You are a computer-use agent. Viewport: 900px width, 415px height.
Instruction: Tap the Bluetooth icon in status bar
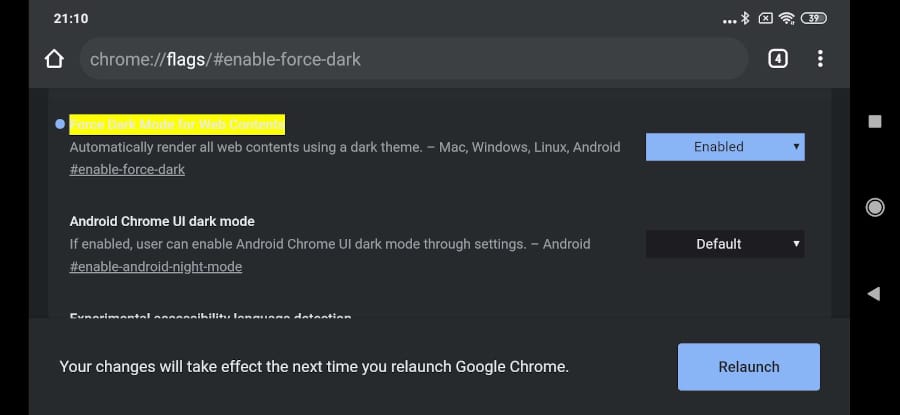pyautogui.click(x=745, y=18)
